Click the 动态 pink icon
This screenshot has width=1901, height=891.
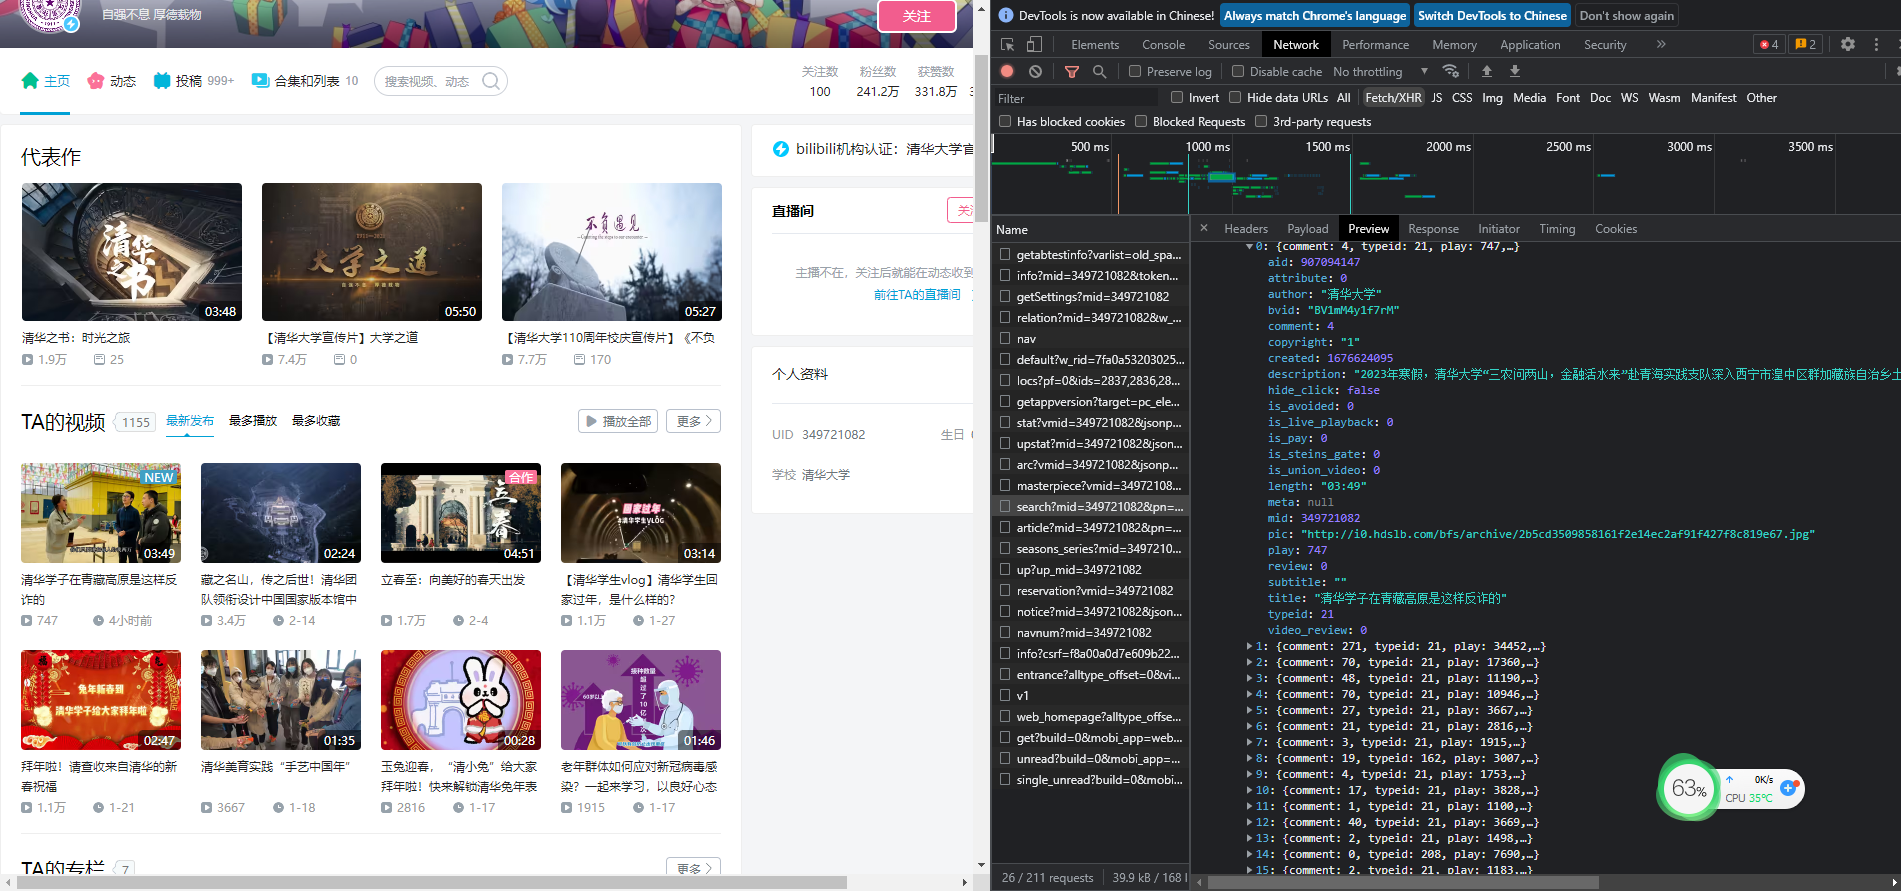coord(95,81)
